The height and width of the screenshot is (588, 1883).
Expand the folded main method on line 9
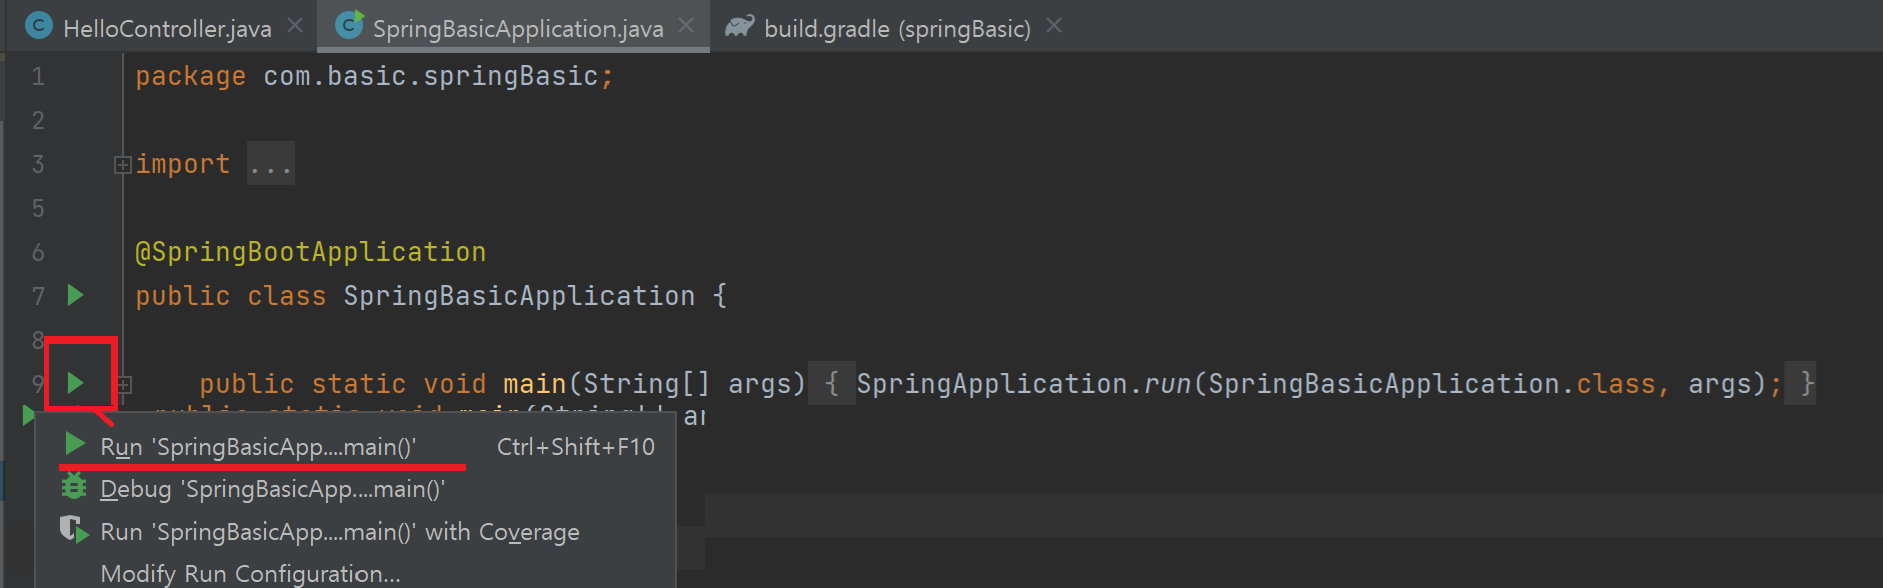[123, 384]
